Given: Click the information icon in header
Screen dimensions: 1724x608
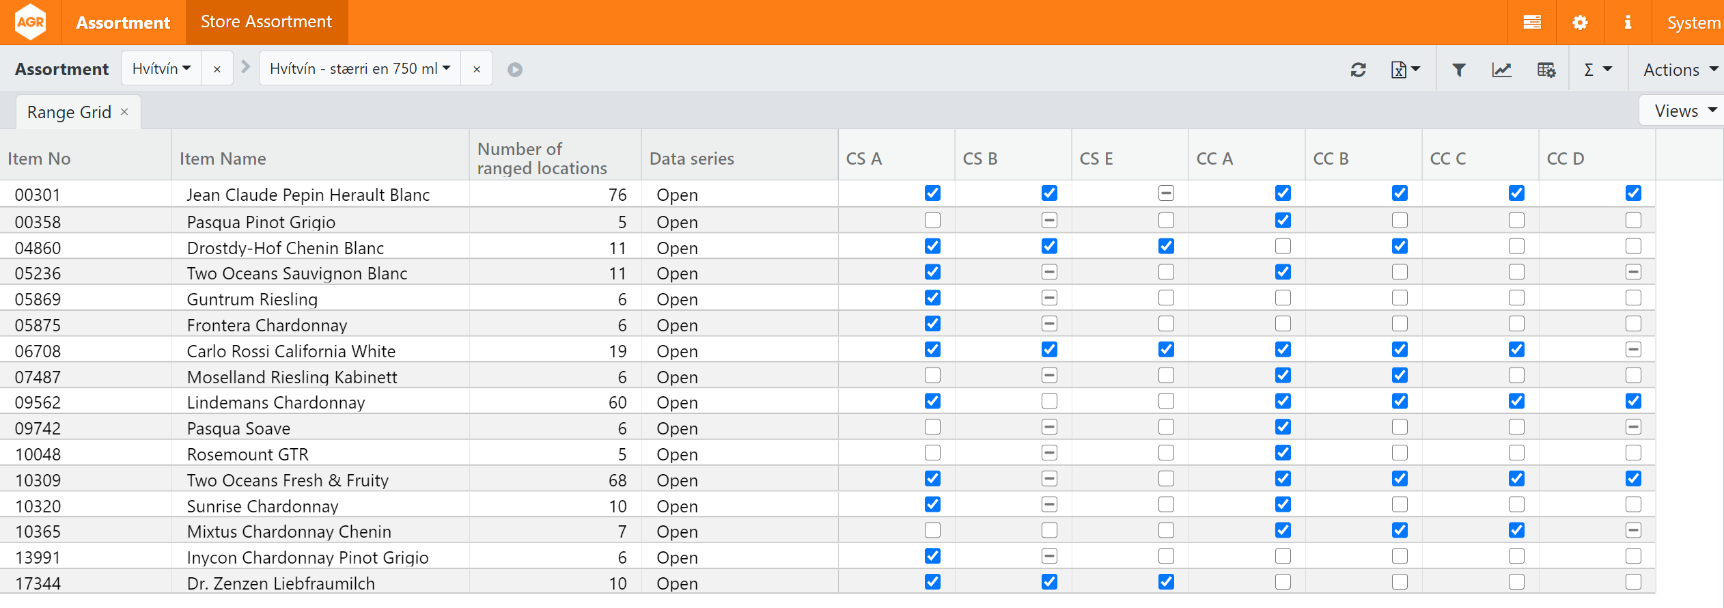Looking at the screenshot, I should click(1628, 22).
